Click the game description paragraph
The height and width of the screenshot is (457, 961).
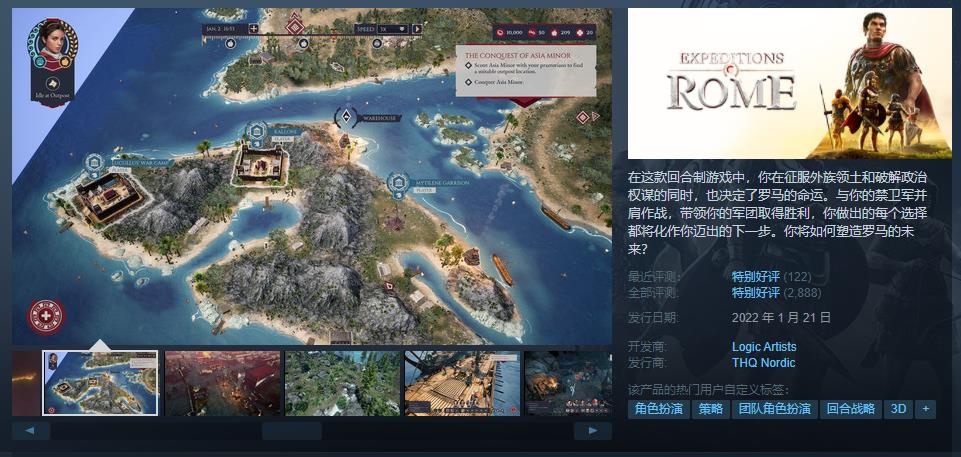[777, 213]
